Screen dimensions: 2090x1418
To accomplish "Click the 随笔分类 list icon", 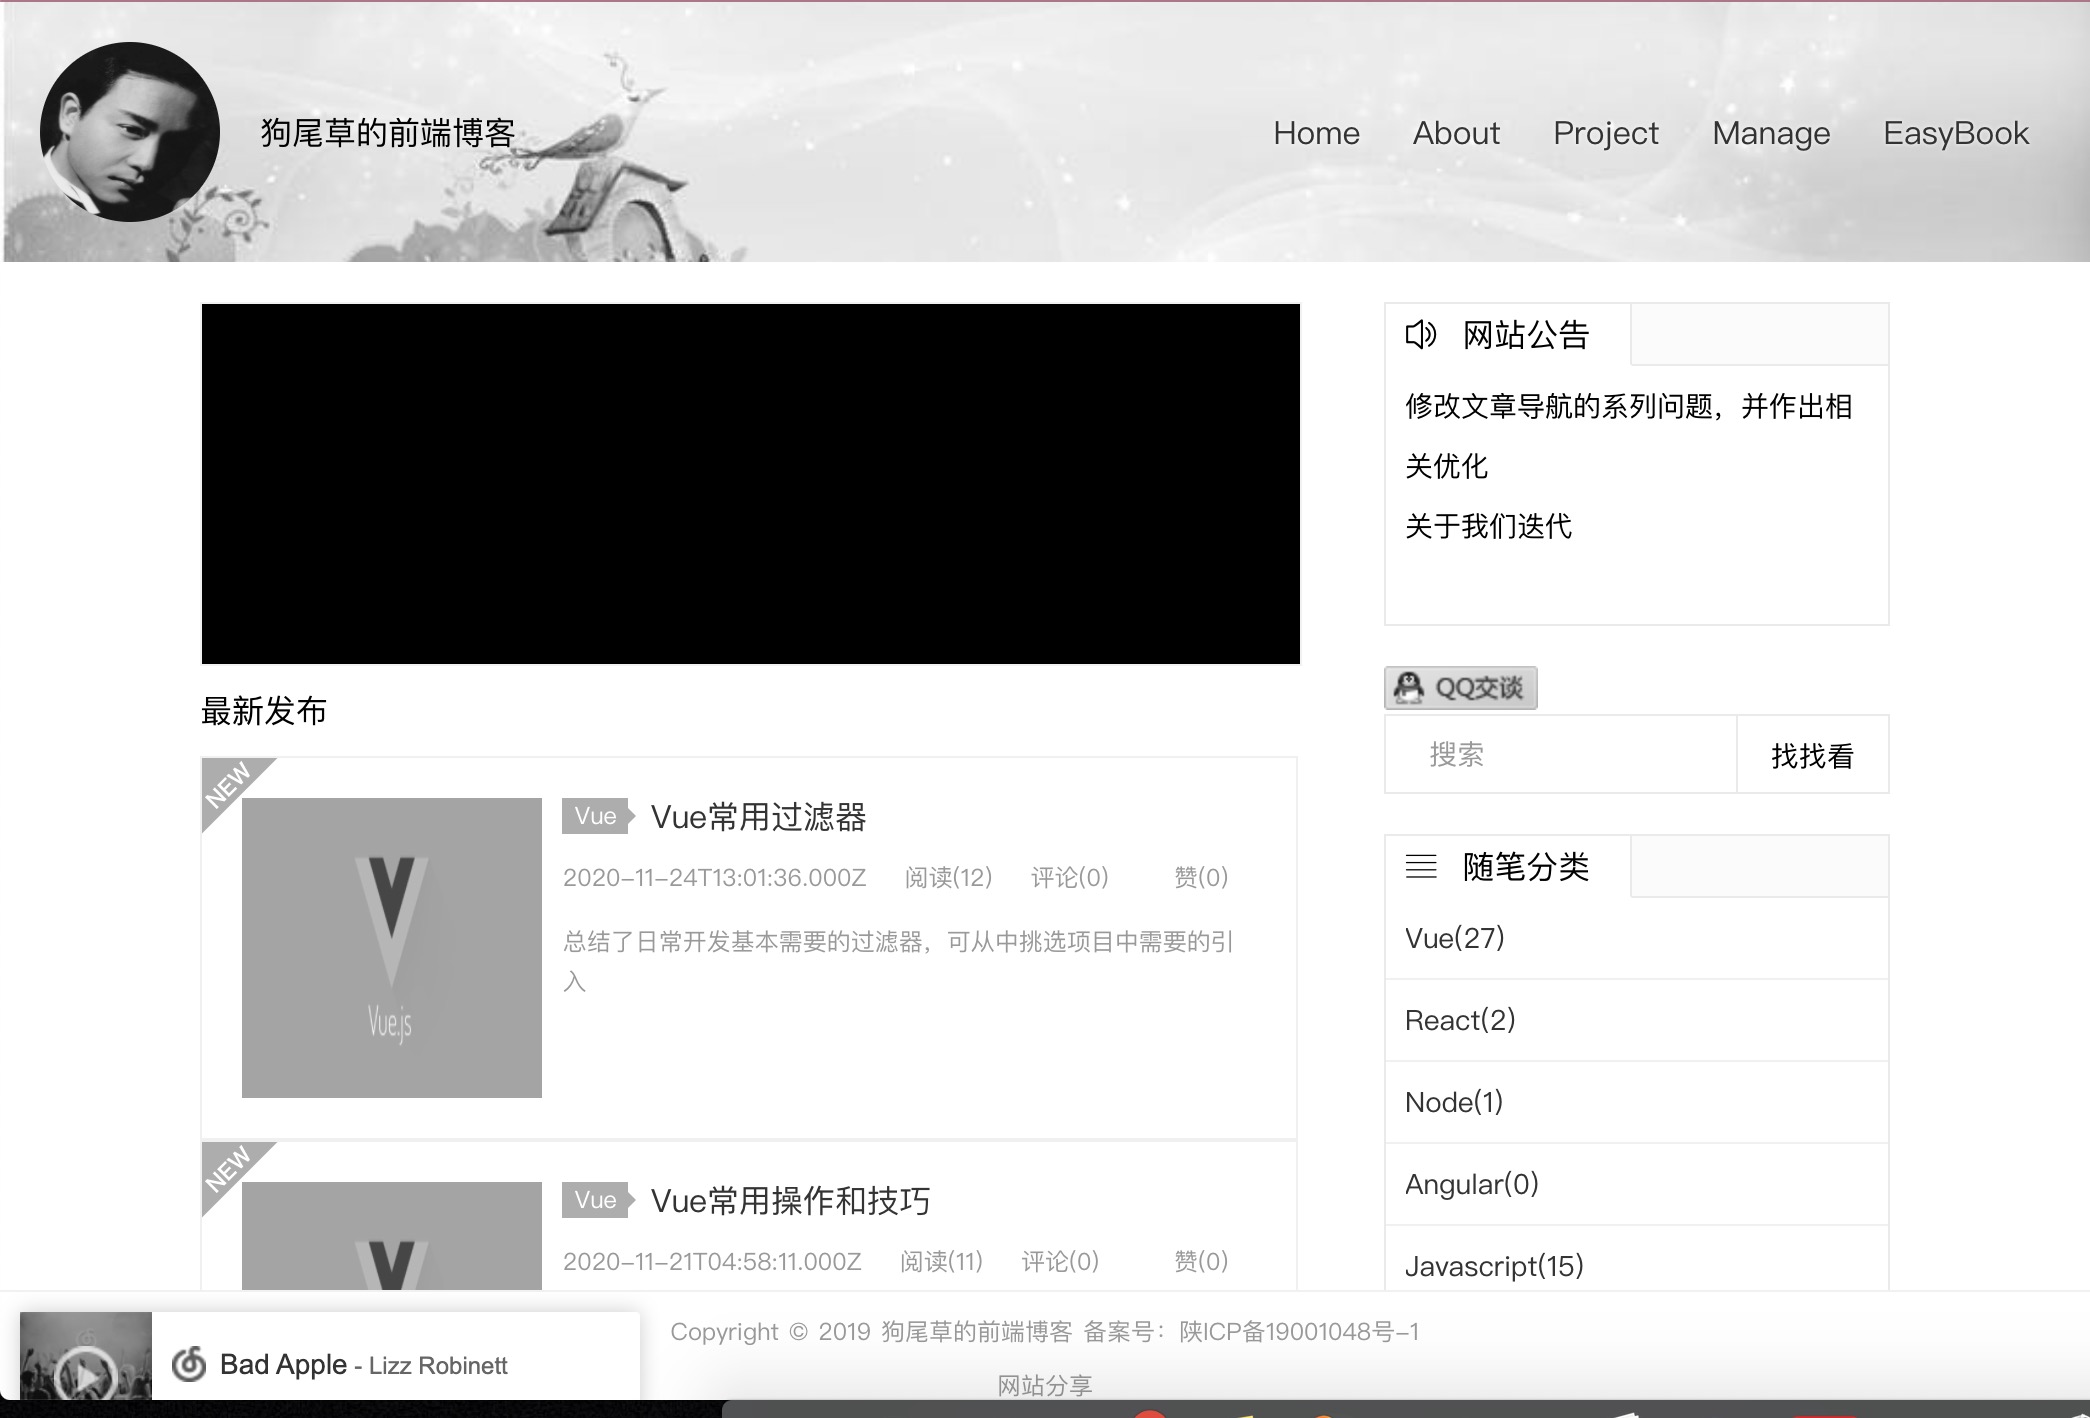I will tap(1421, 866).
